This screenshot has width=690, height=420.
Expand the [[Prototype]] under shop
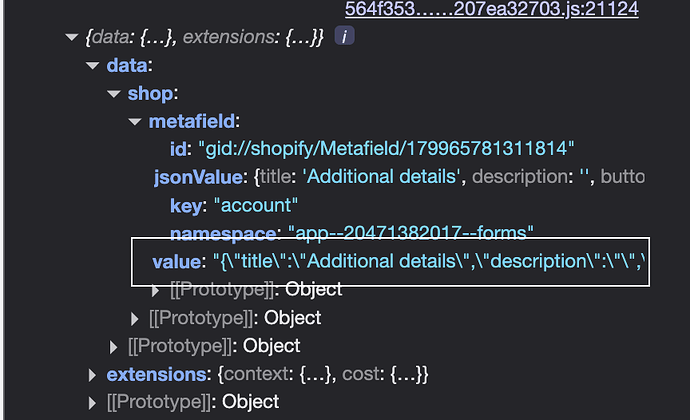click(x=134, y=319)
